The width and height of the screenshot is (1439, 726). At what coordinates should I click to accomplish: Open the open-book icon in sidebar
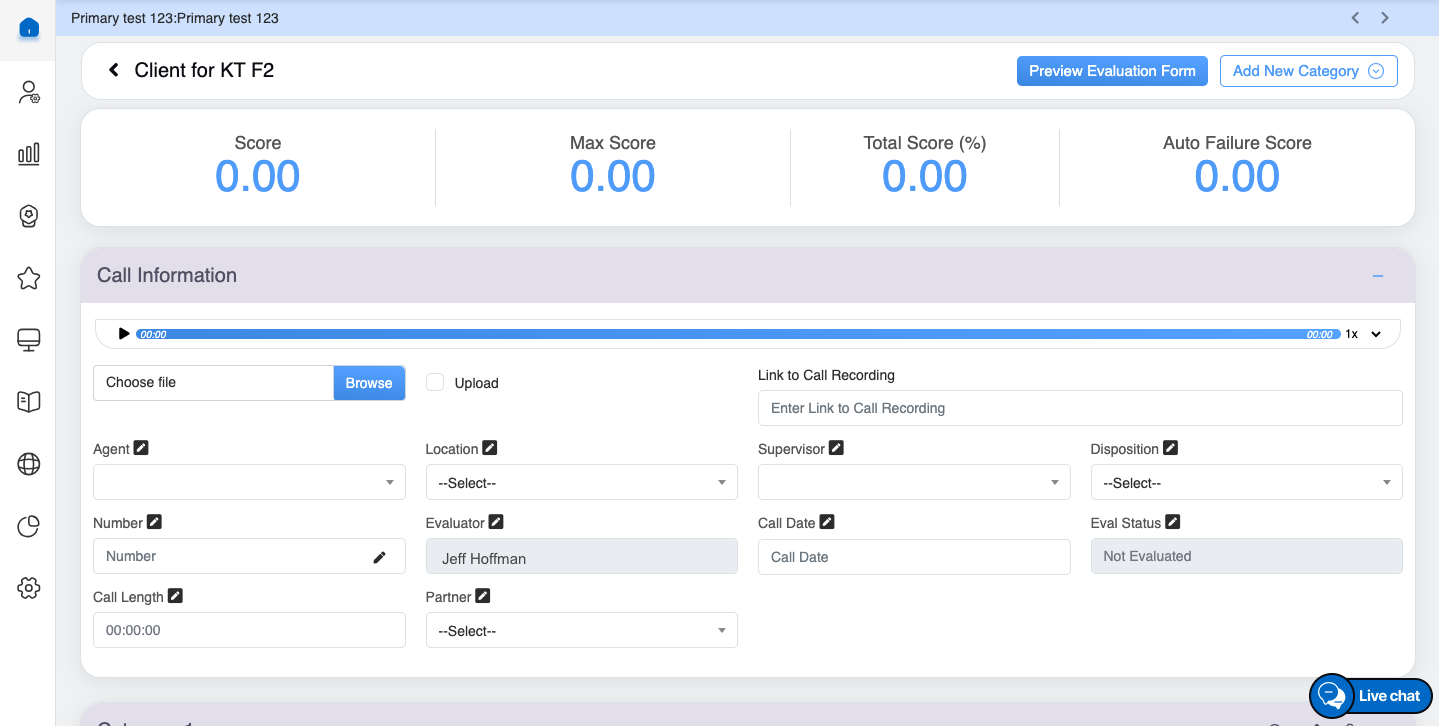pos(29,402)
